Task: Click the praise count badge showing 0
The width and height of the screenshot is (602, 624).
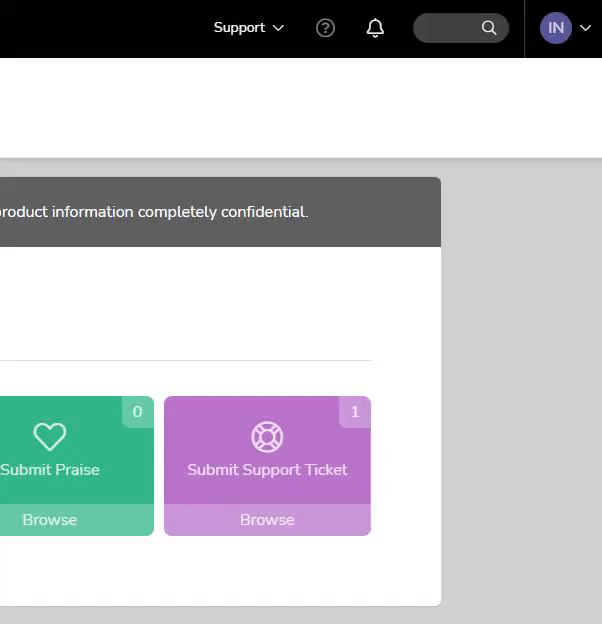Action: (138, 412)
